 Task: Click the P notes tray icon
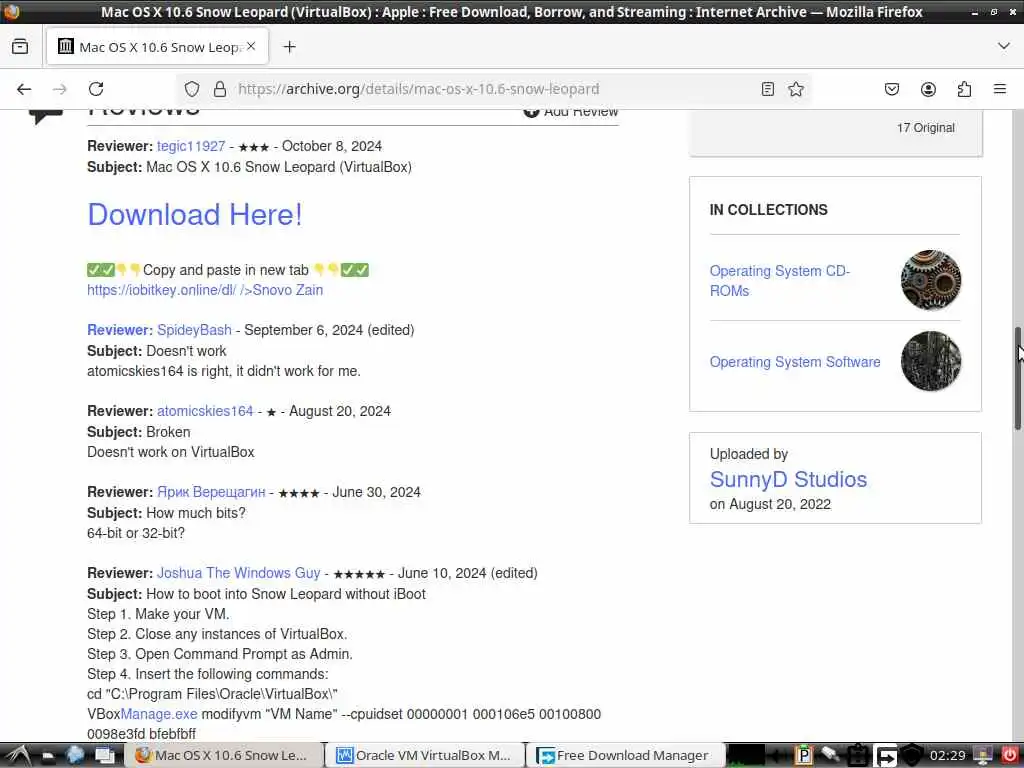(803, 756)
